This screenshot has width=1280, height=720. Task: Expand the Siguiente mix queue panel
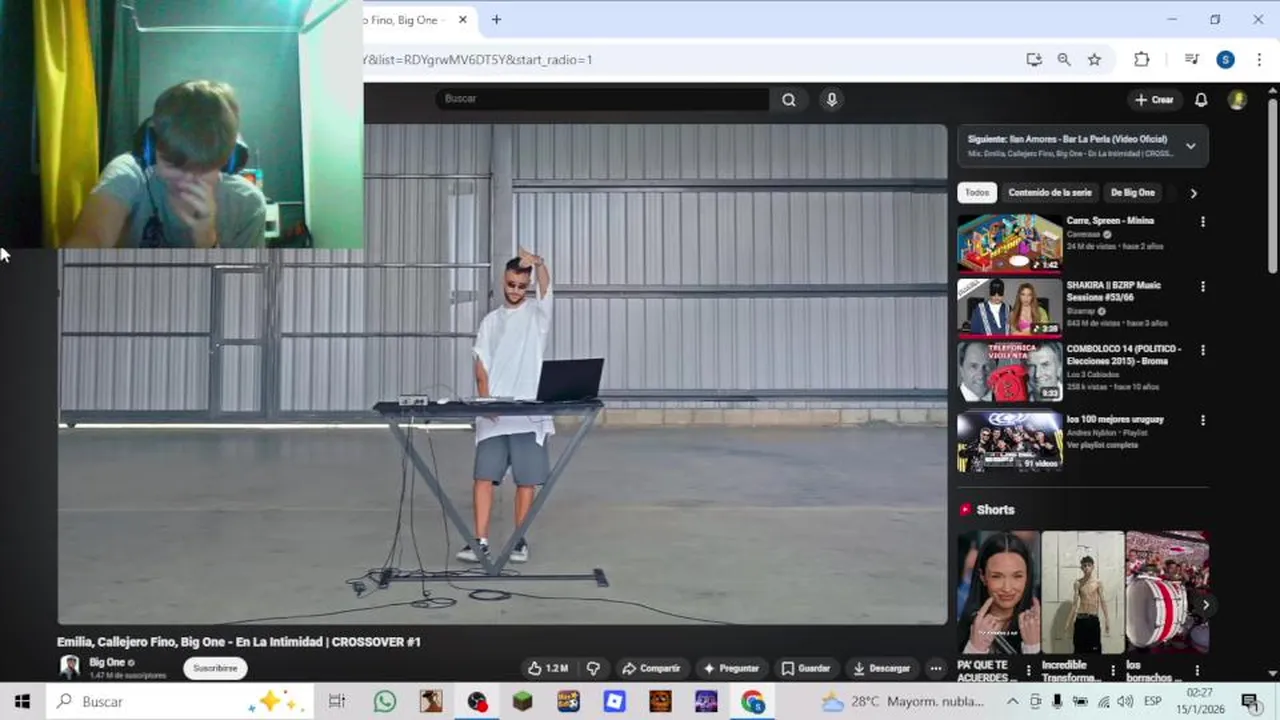point(1190,146)
